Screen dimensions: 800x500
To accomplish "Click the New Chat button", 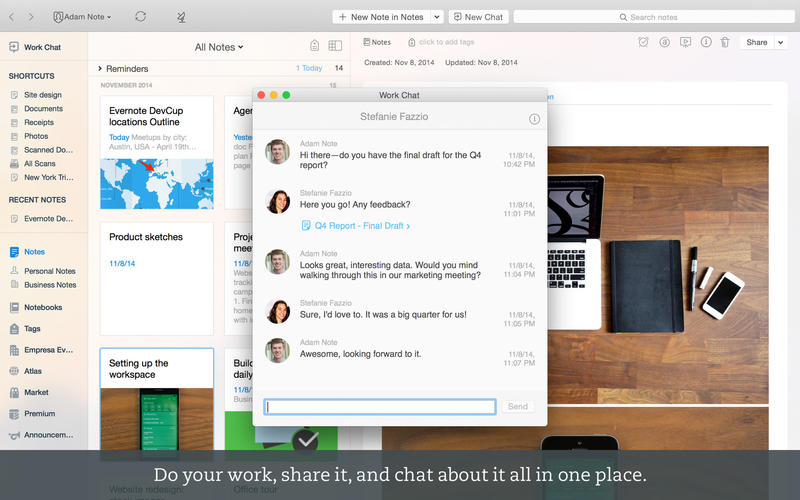I will pos(479,17).
